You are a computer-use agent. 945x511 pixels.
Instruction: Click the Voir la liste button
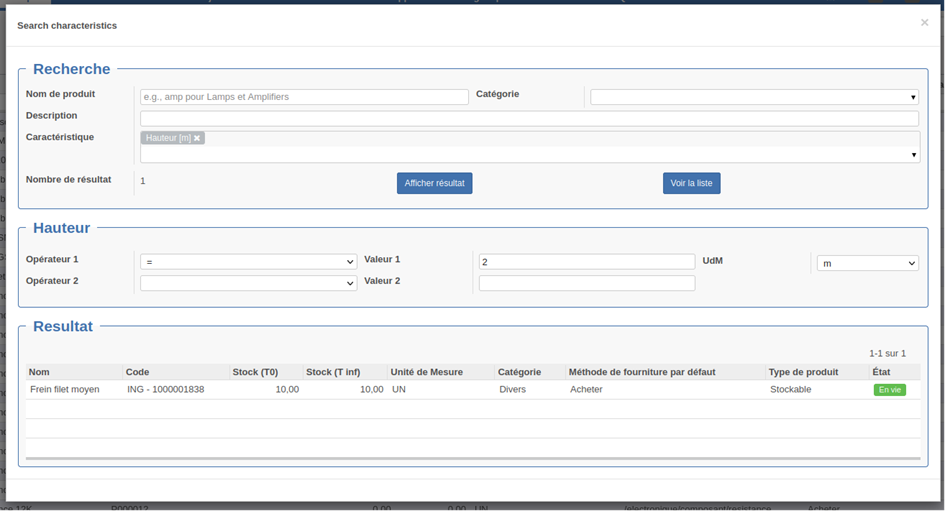click(x=691, y=184)
